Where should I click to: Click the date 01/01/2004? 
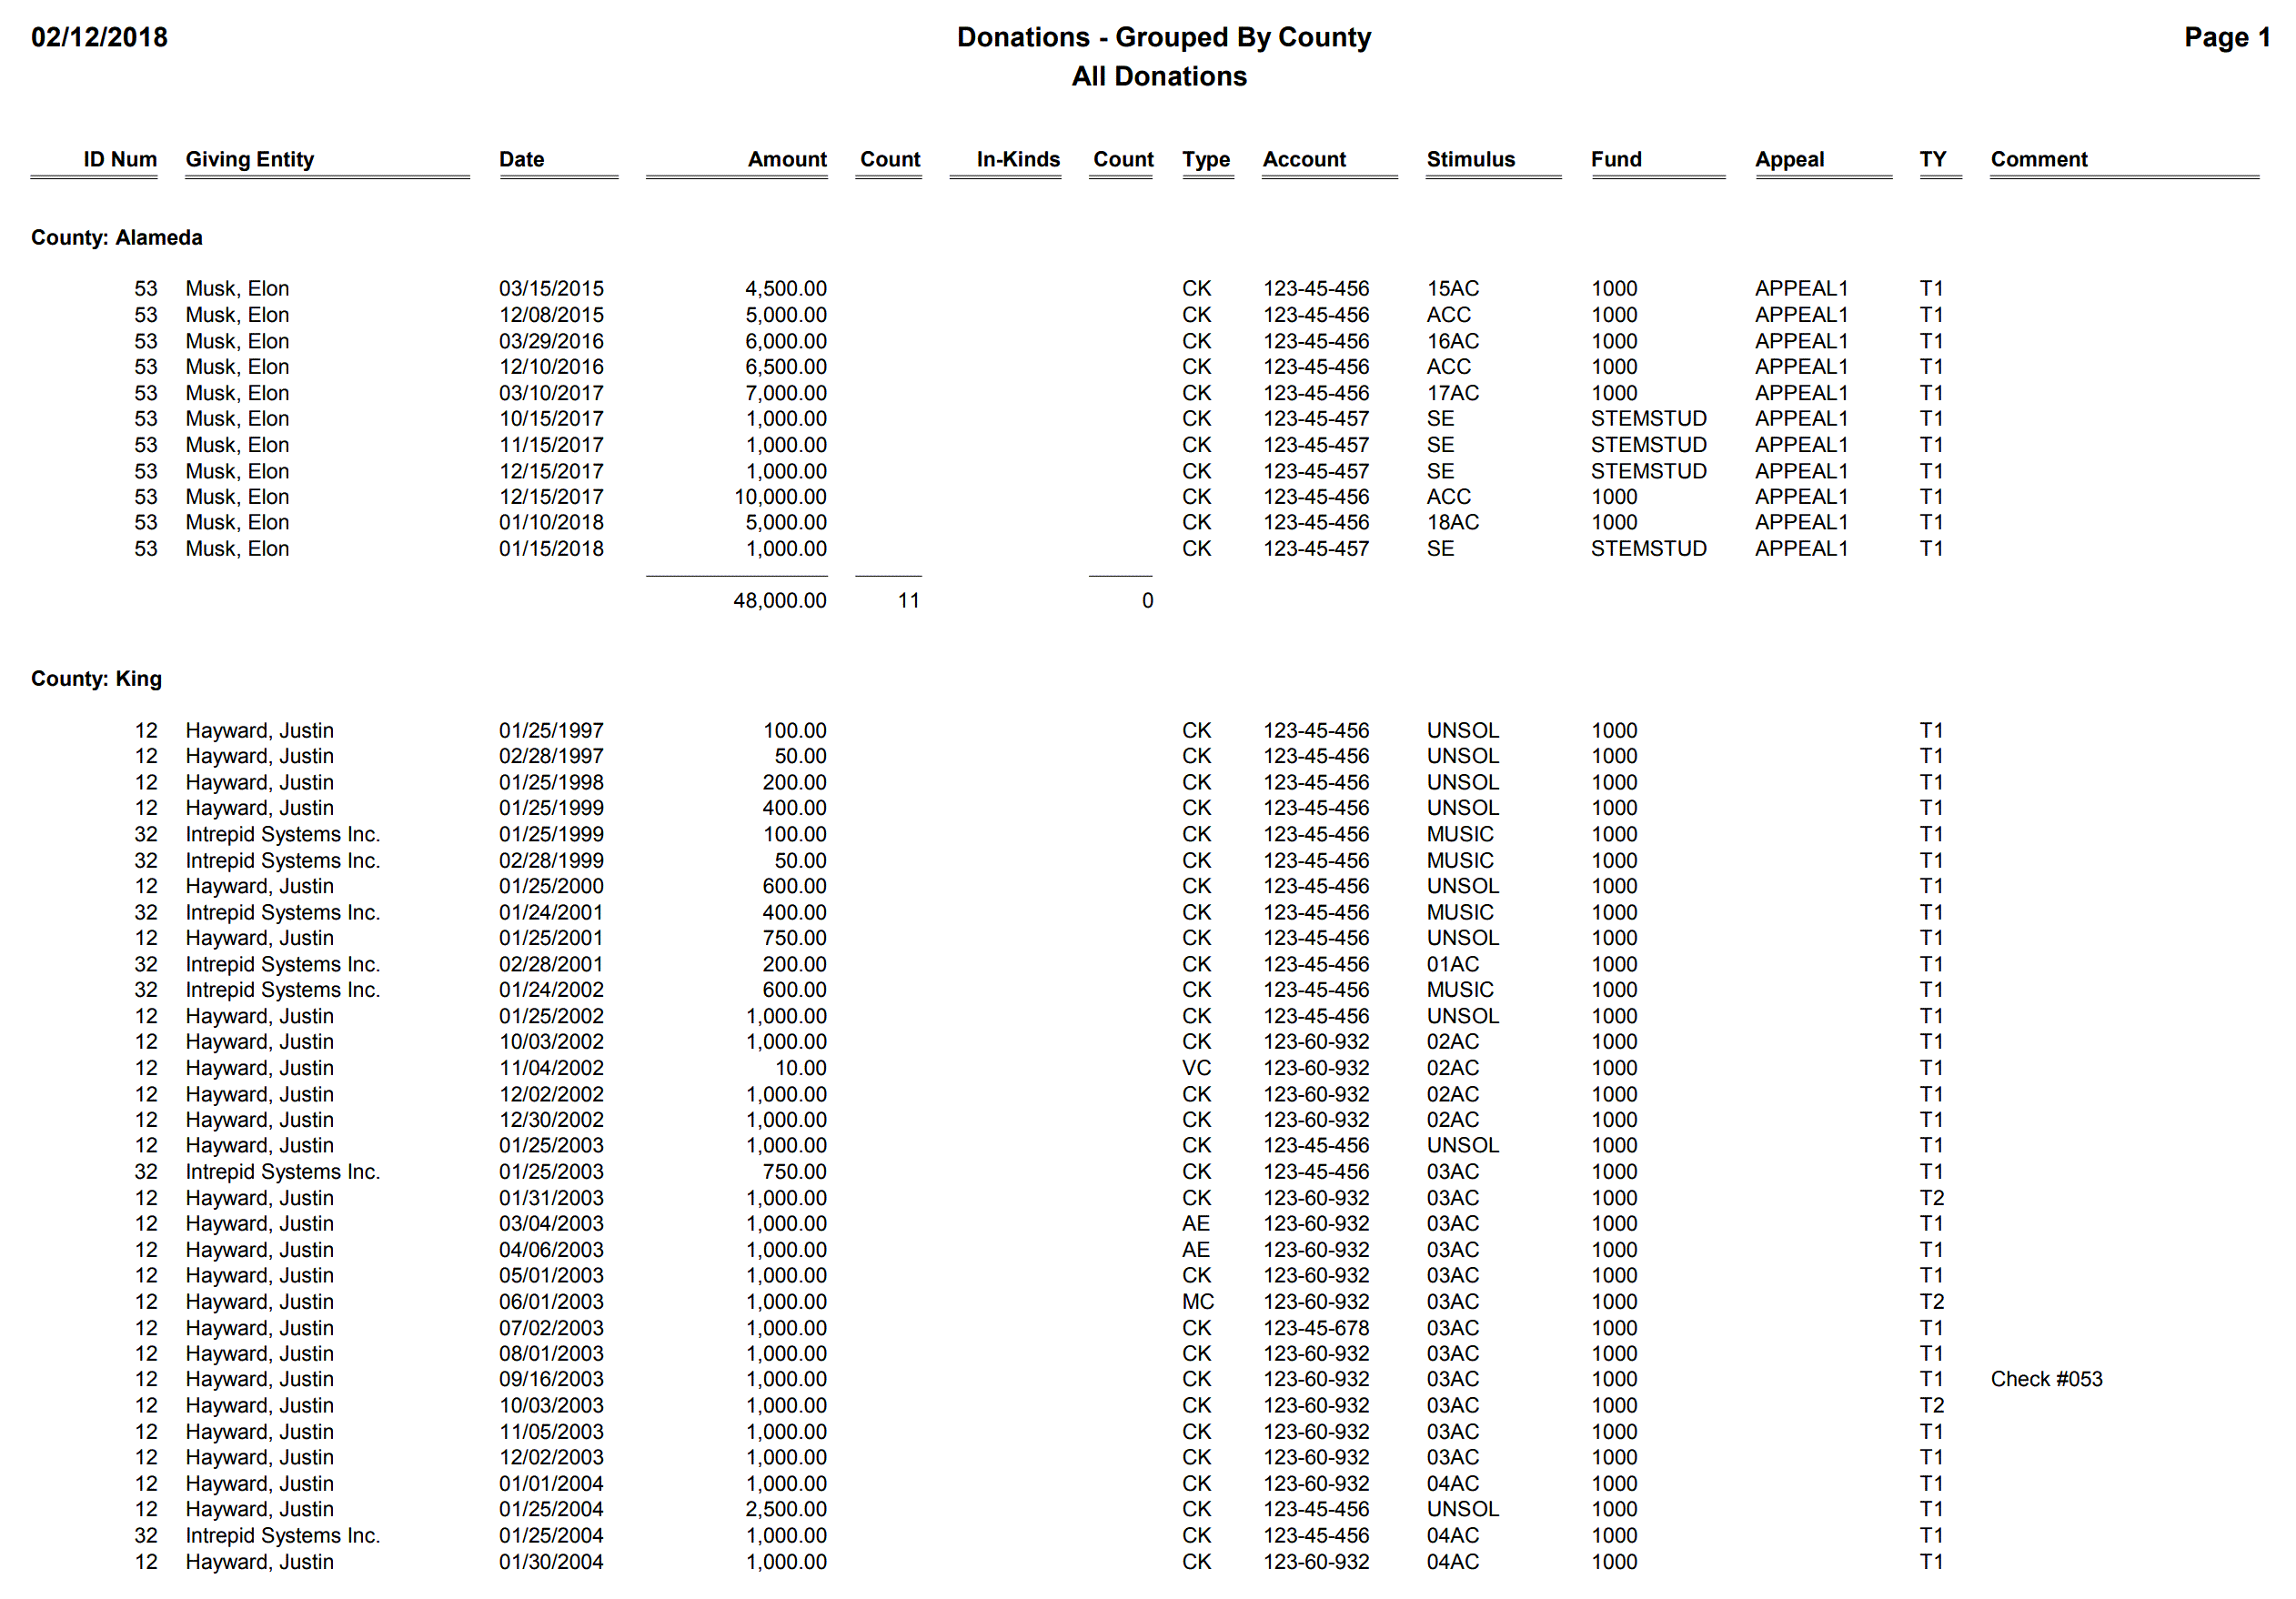click(551, 1484)
